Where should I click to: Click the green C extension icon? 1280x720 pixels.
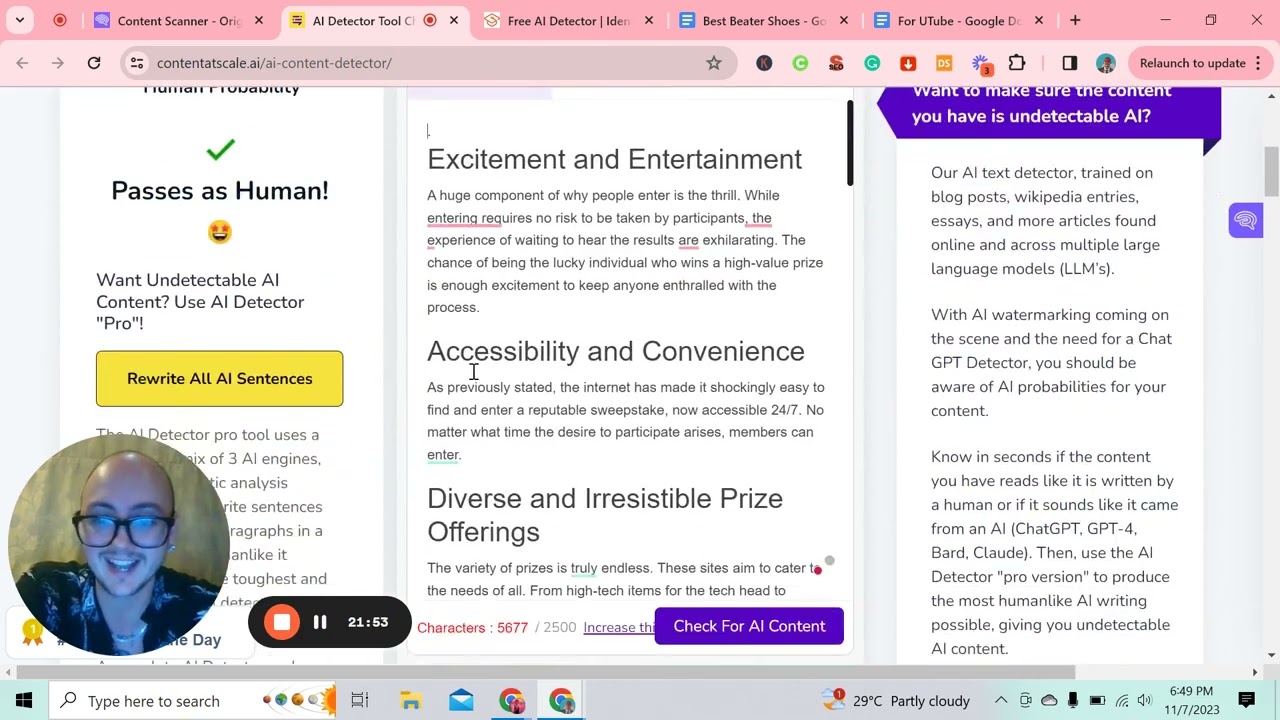pos(800,63)
